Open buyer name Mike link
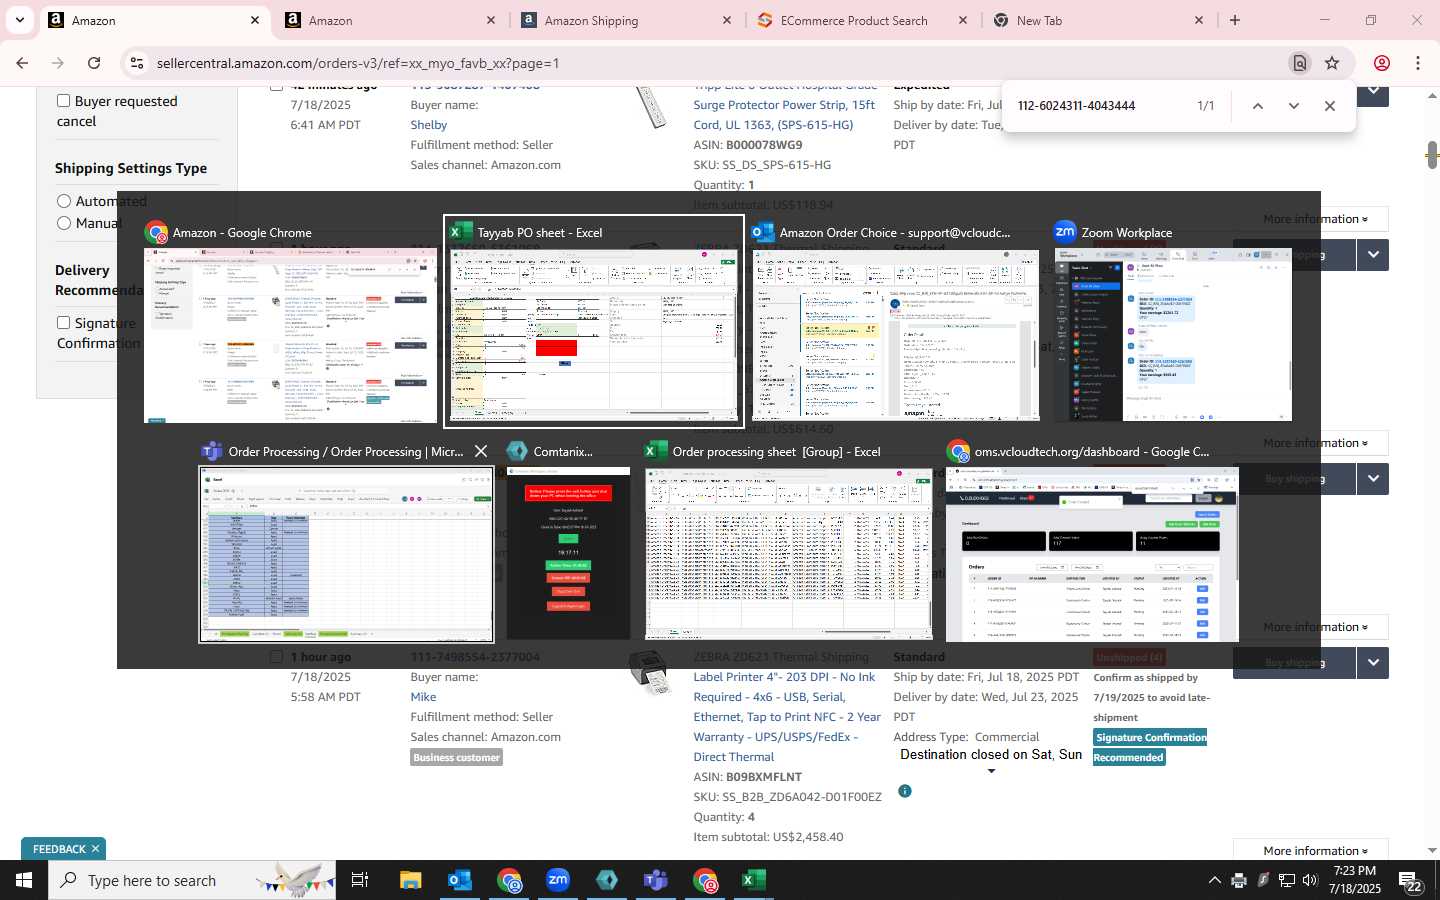The height and width of the screenshot is (900, 1440). tap(423, 697)
